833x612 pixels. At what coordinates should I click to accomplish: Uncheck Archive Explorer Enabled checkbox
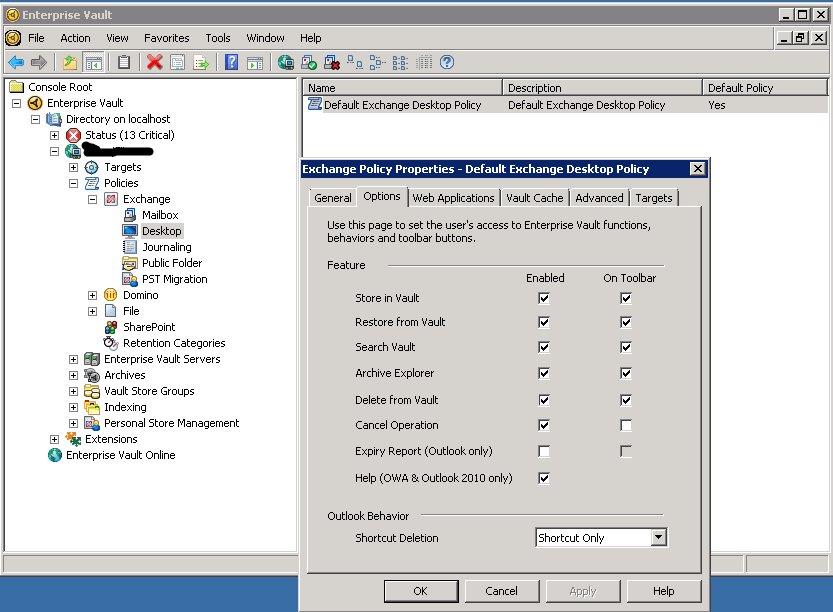pyautogui.click(x=544, y=373)
